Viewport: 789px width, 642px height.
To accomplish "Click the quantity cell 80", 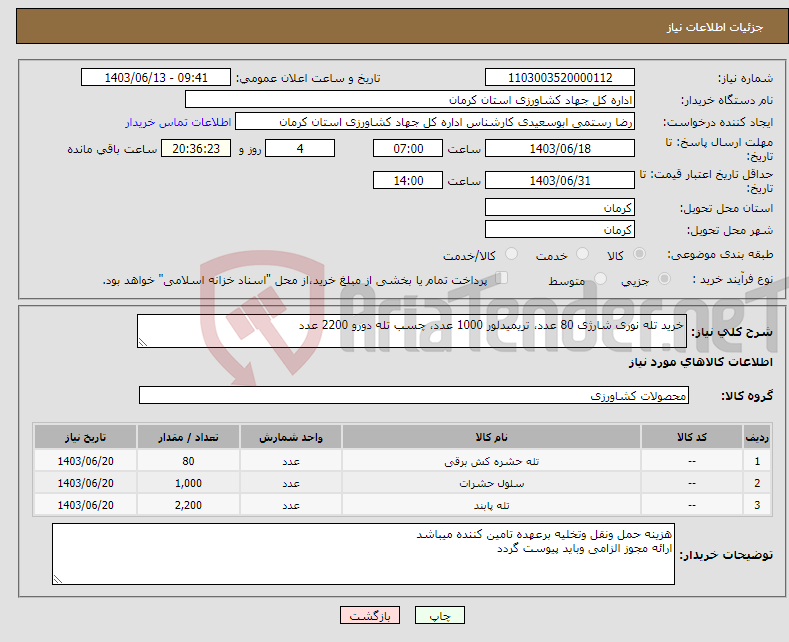I will 188,461.
